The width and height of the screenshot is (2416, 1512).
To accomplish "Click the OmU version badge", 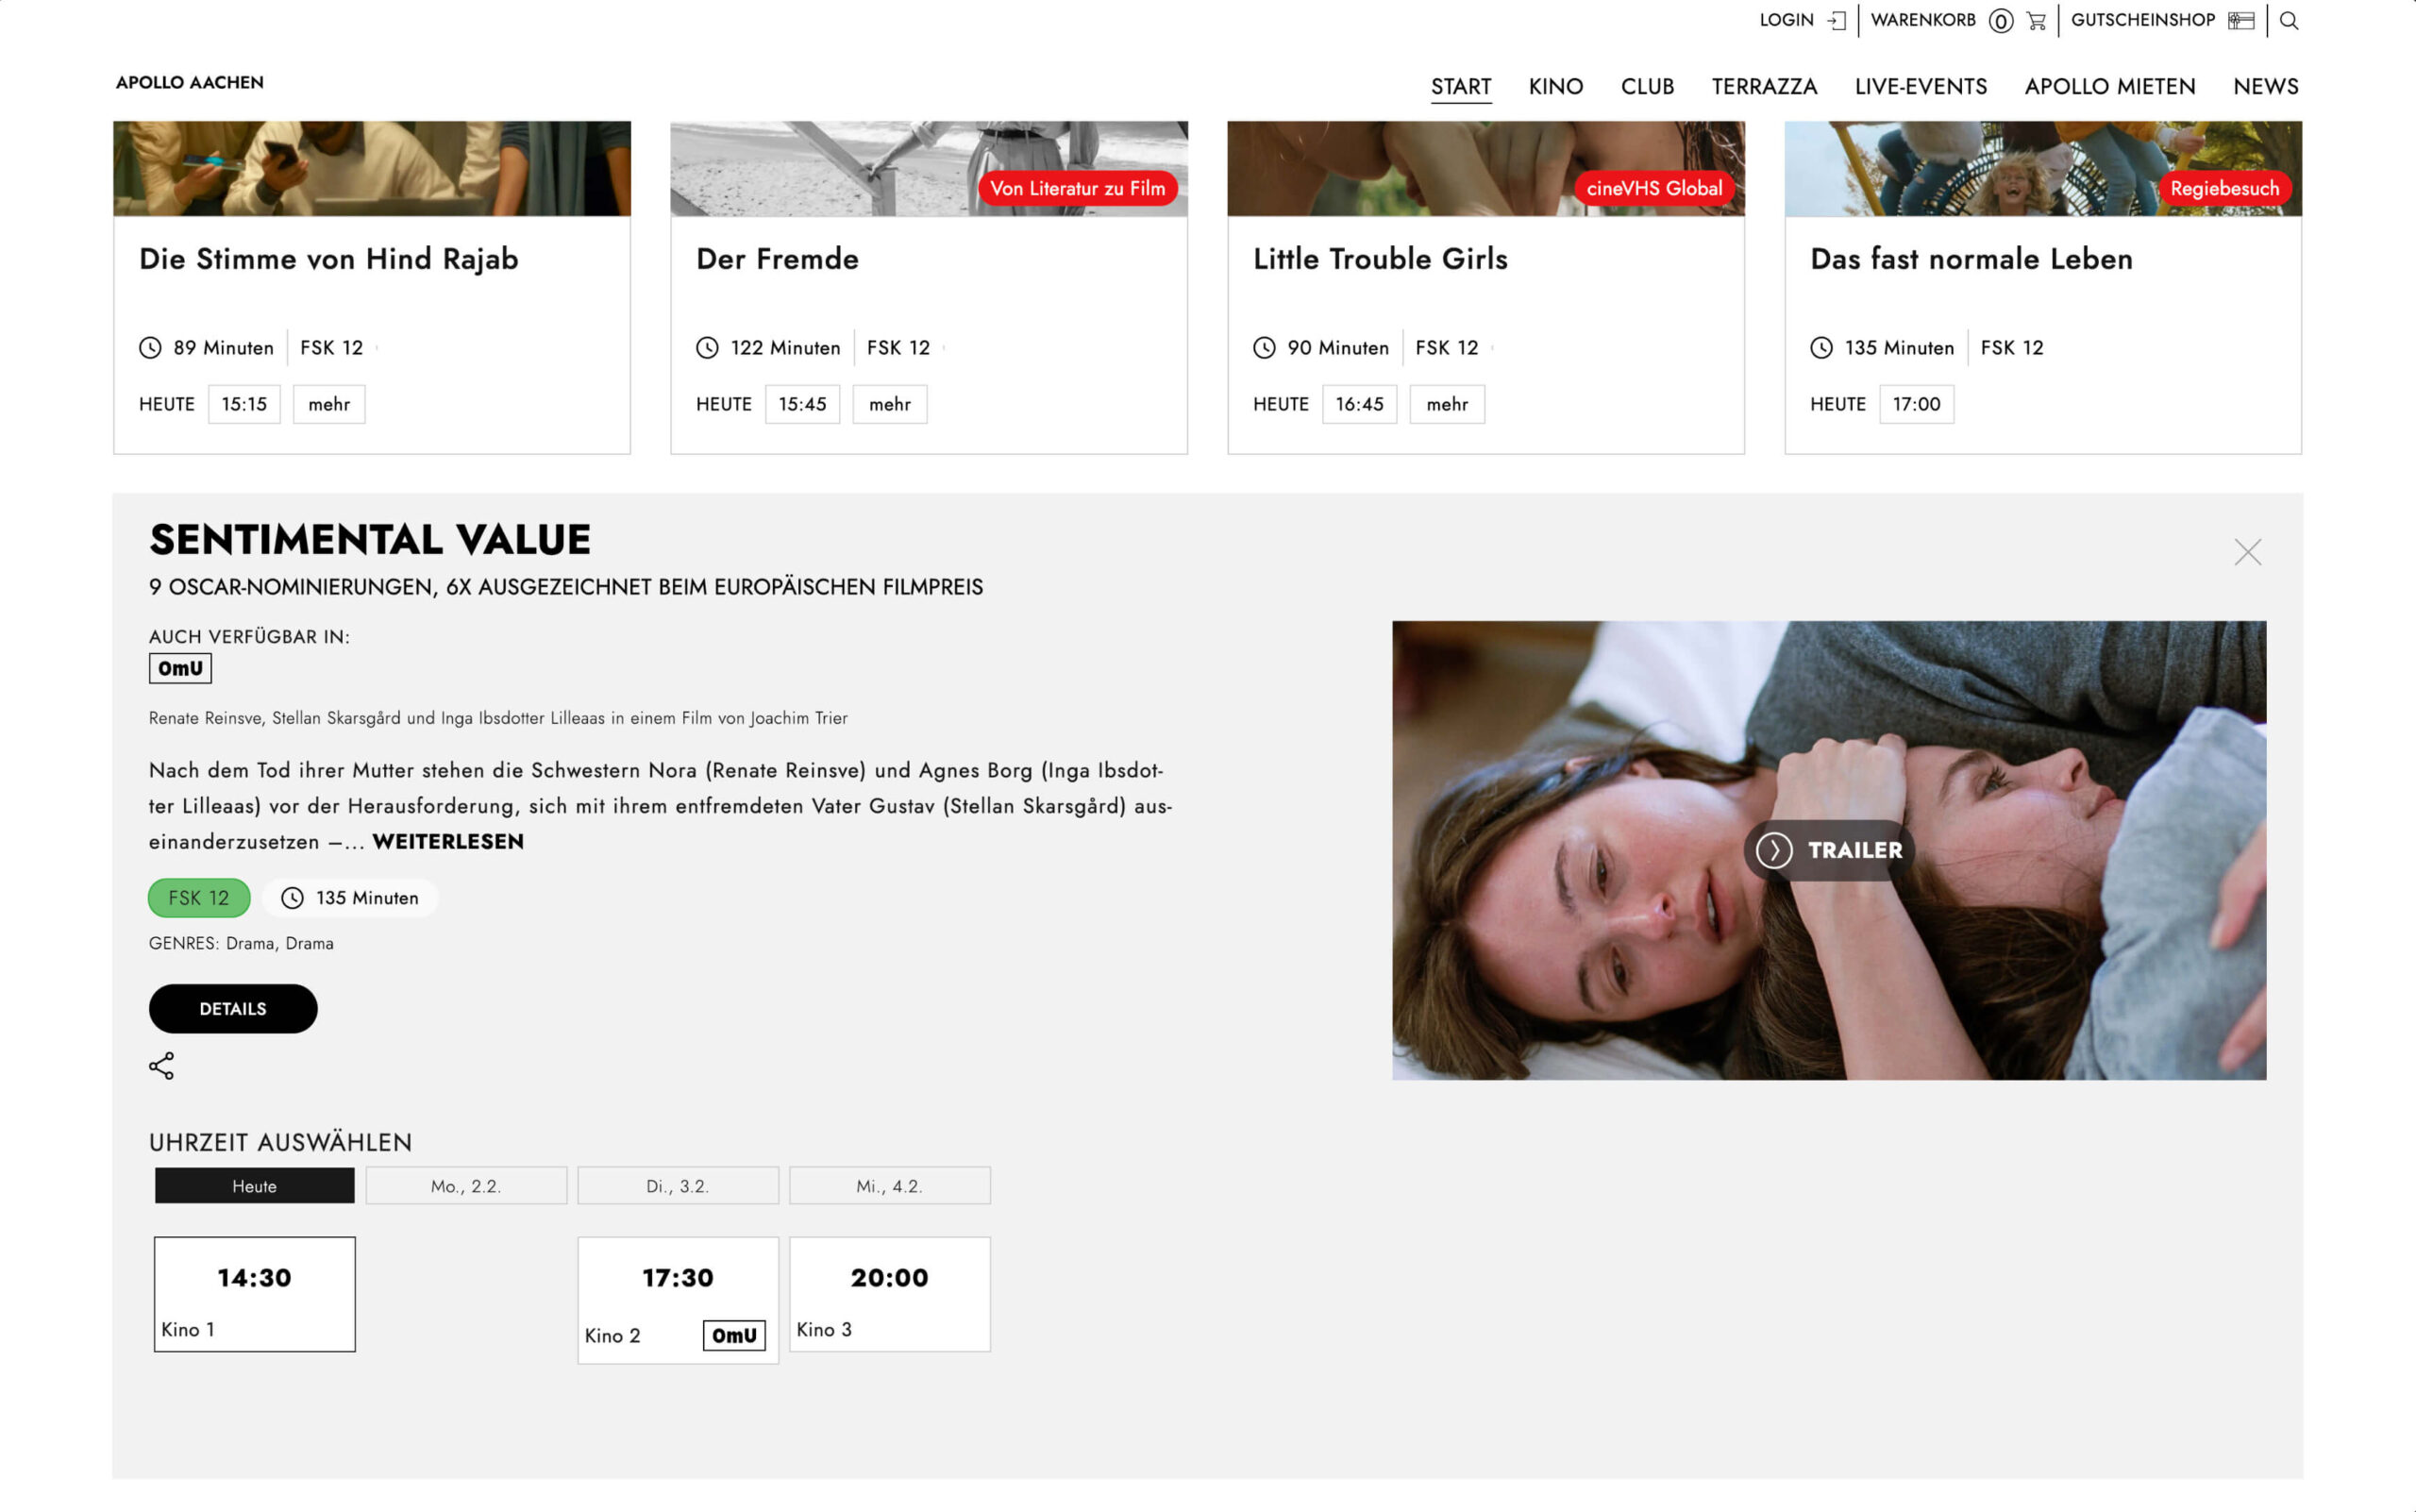I will coord(180,668).
